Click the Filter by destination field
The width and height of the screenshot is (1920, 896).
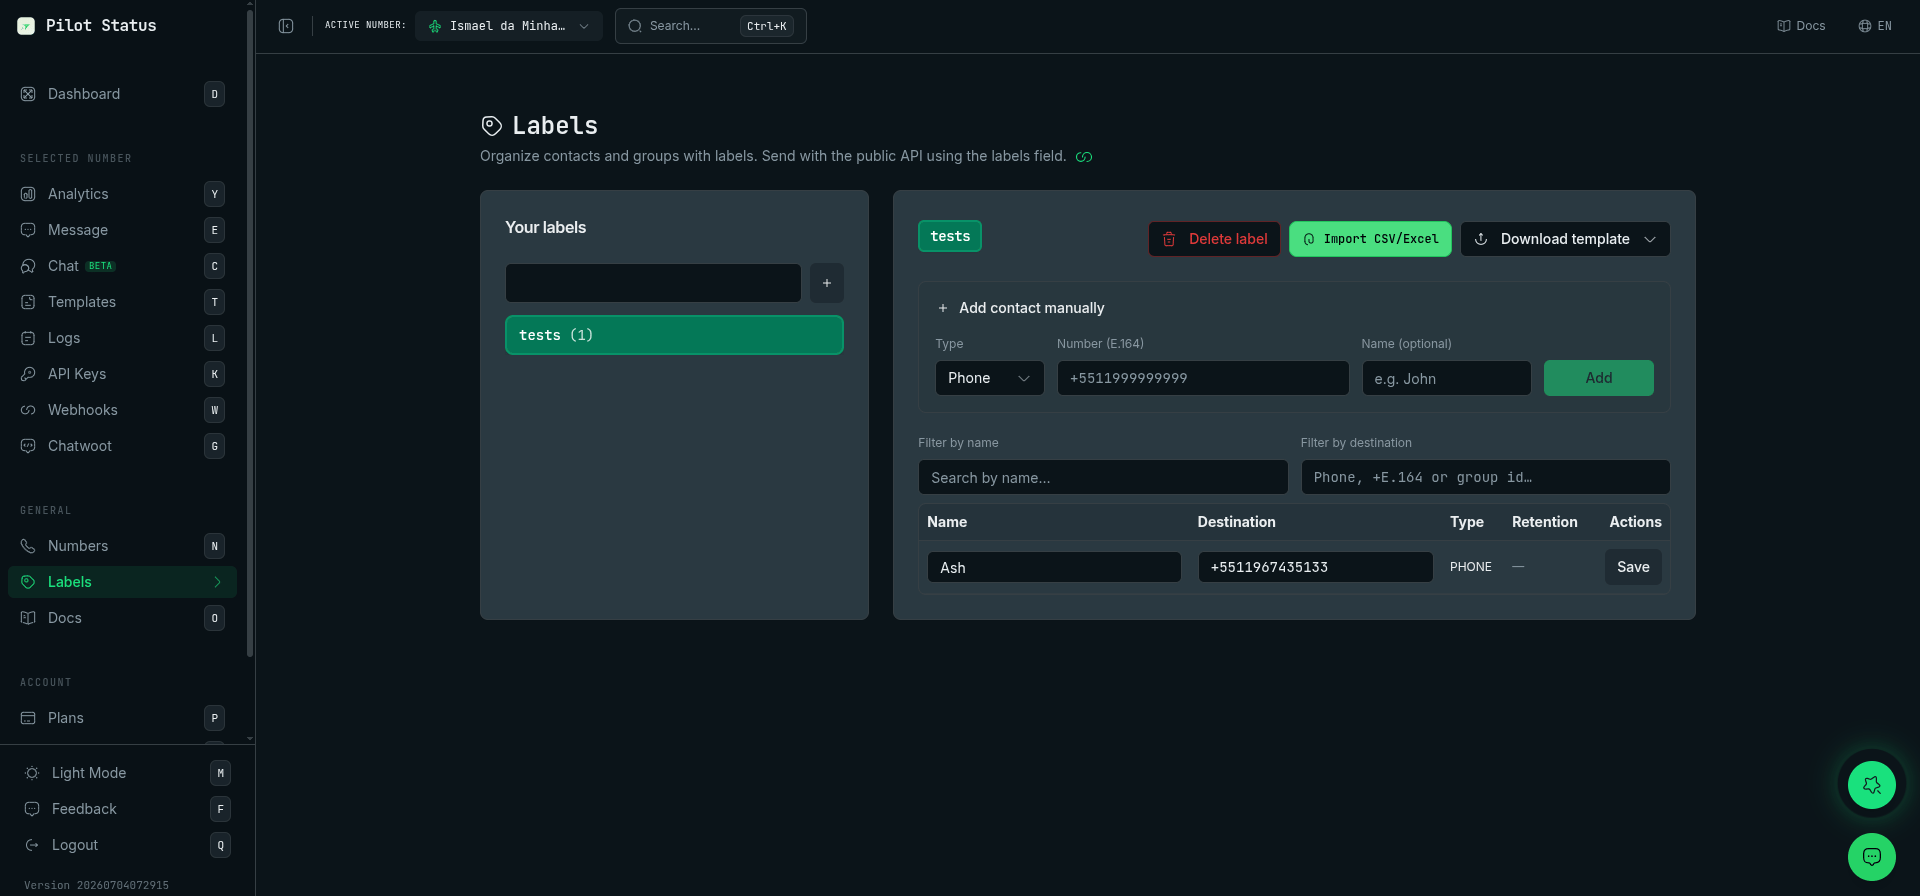tap(1485, 477)
